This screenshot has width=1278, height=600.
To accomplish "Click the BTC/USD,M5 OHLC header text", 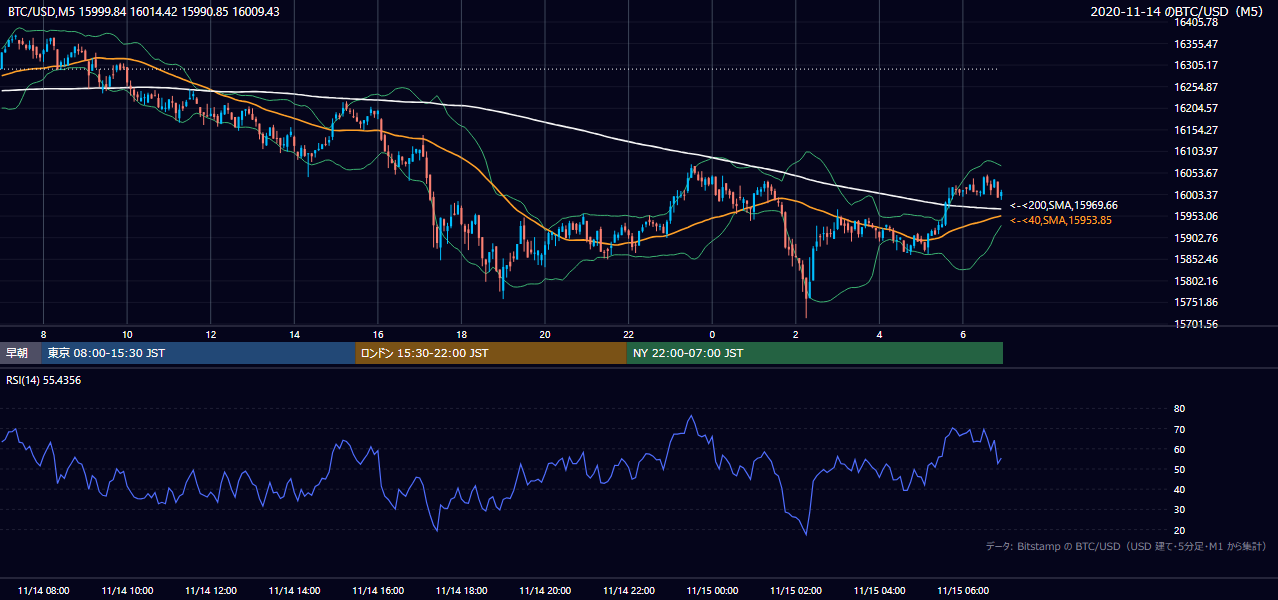I will point(144,12).
